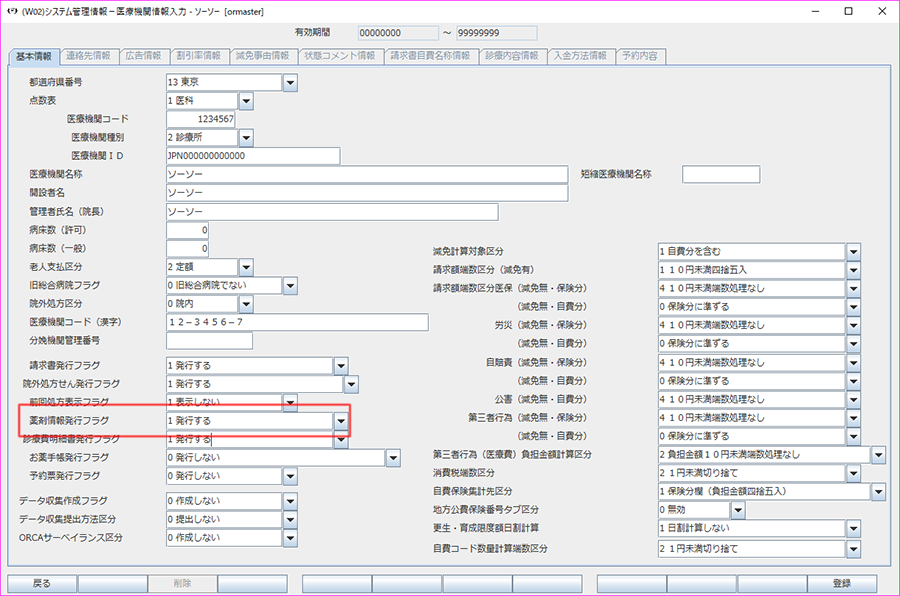Expand the 点数表 dropdown arrow
The width and height of the screenshot is (900, 596).
[x=245, y=101]
